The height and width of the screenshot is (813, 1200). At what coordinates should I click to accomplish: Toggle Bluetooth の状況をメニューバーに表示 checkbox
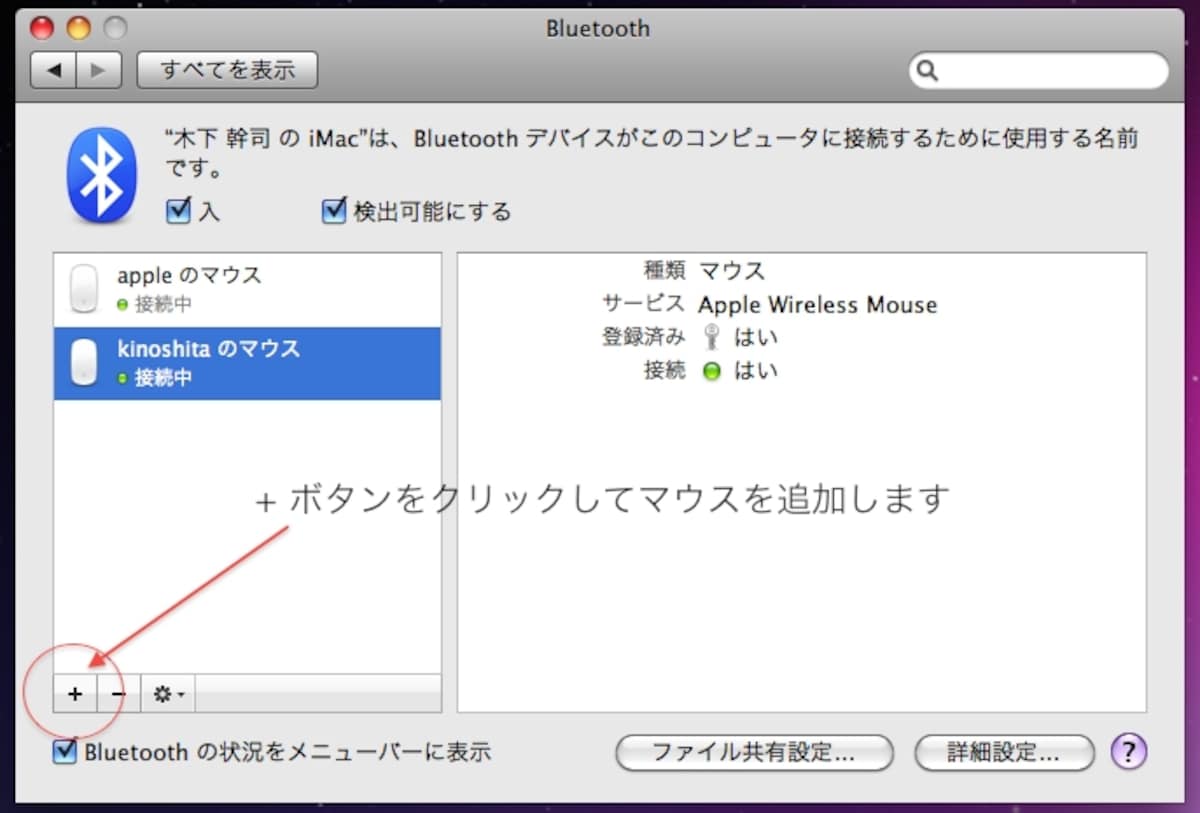point(65,752)
